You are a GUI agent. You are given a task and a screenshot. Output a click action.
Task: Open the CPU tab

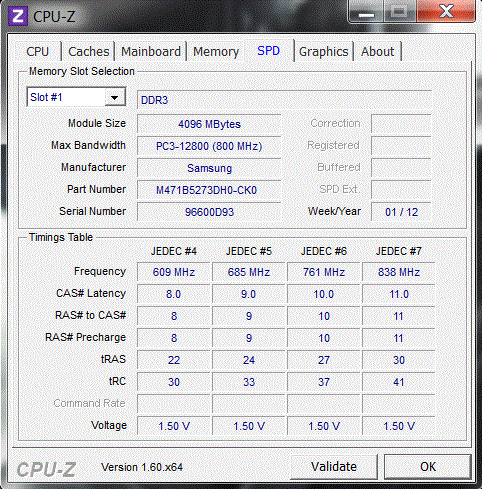pos(37,52)
